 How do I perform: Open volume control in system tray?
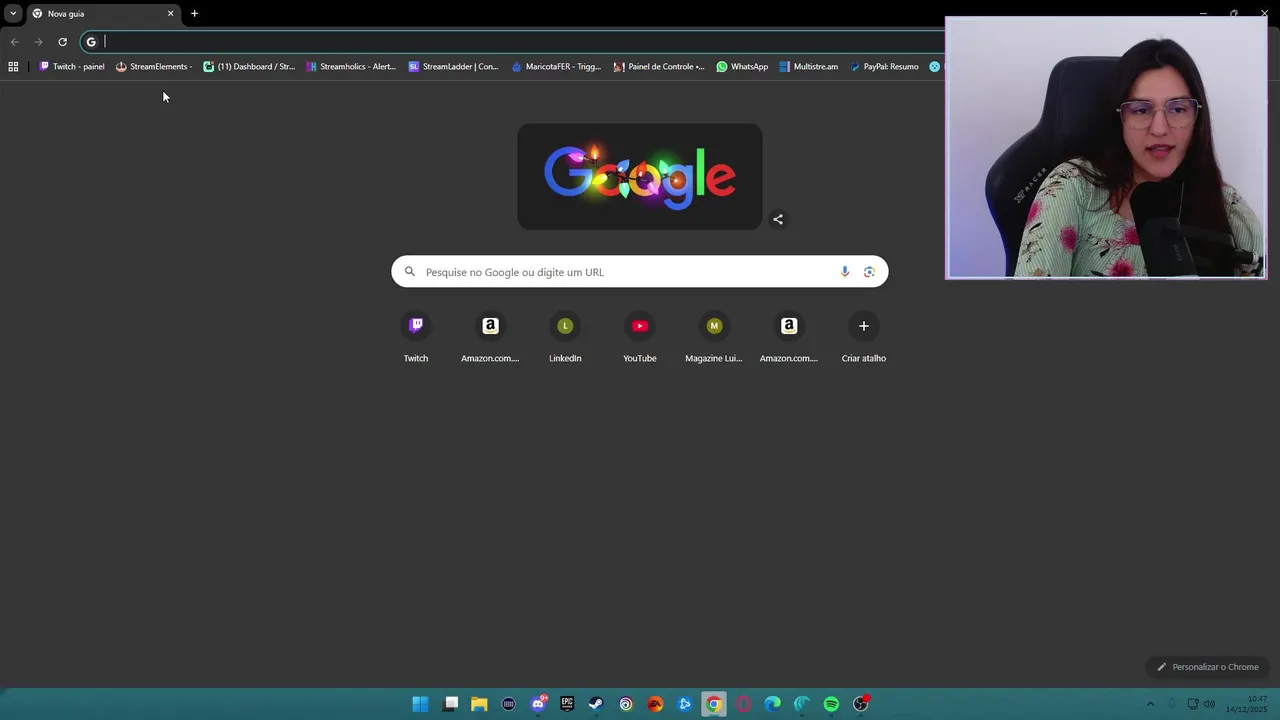click(x=1209, y=704)
